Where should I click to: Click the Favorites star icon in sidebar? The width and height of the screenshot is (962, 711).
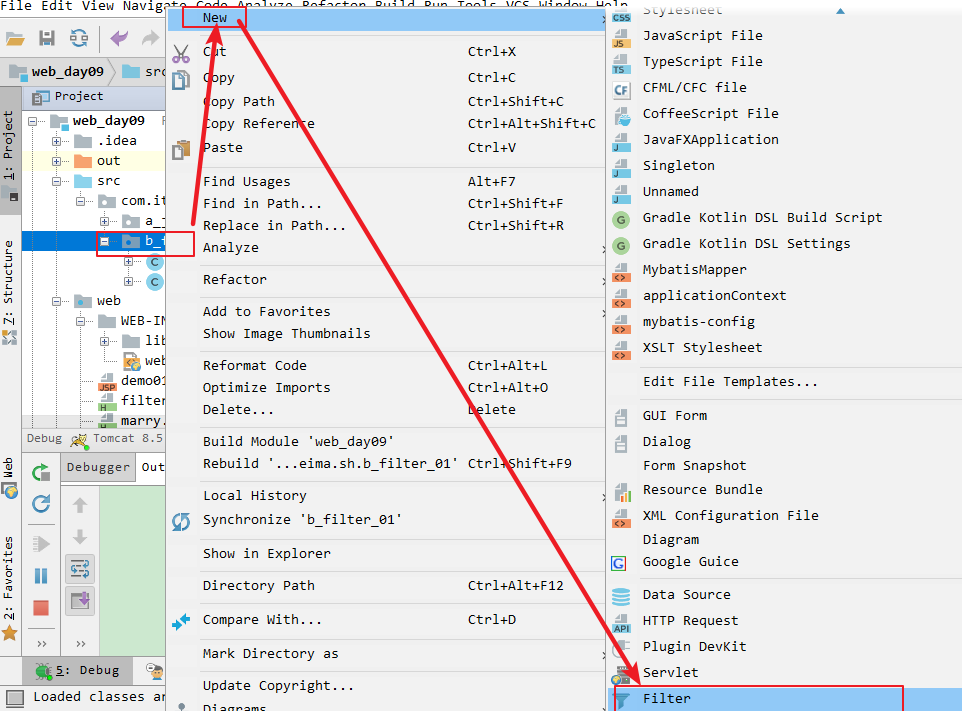click(9, 632)
